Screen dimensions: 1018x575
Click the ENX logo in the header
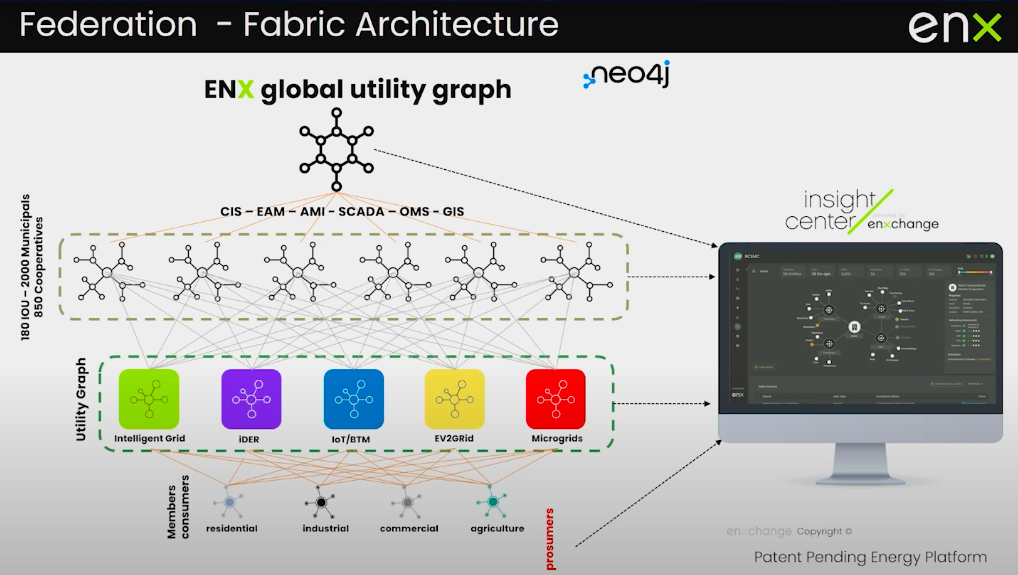(x=954, y=27)
